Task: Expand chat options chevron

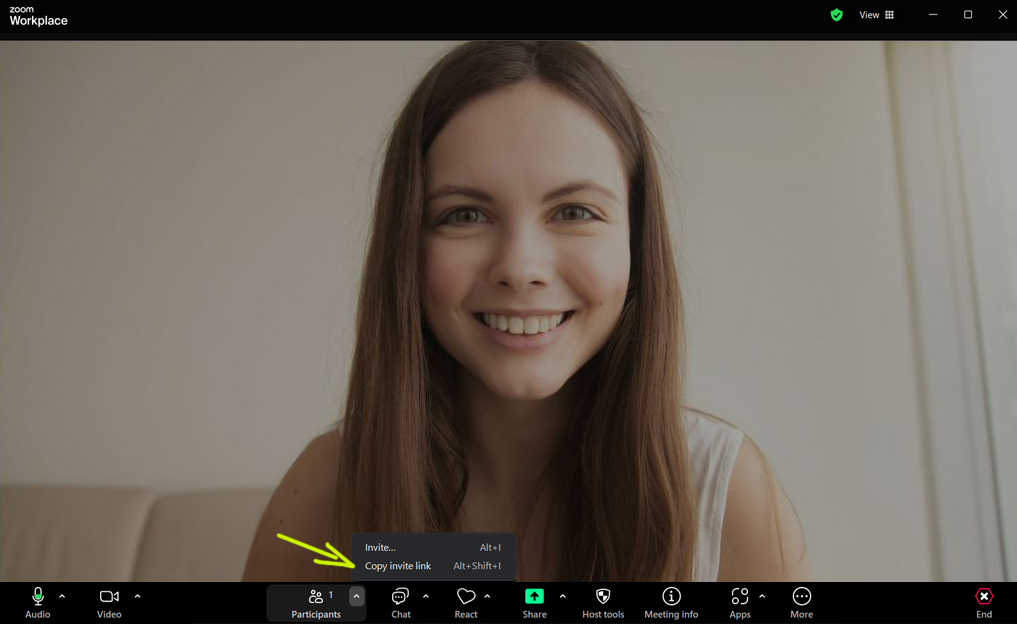Action: (426, 597)
